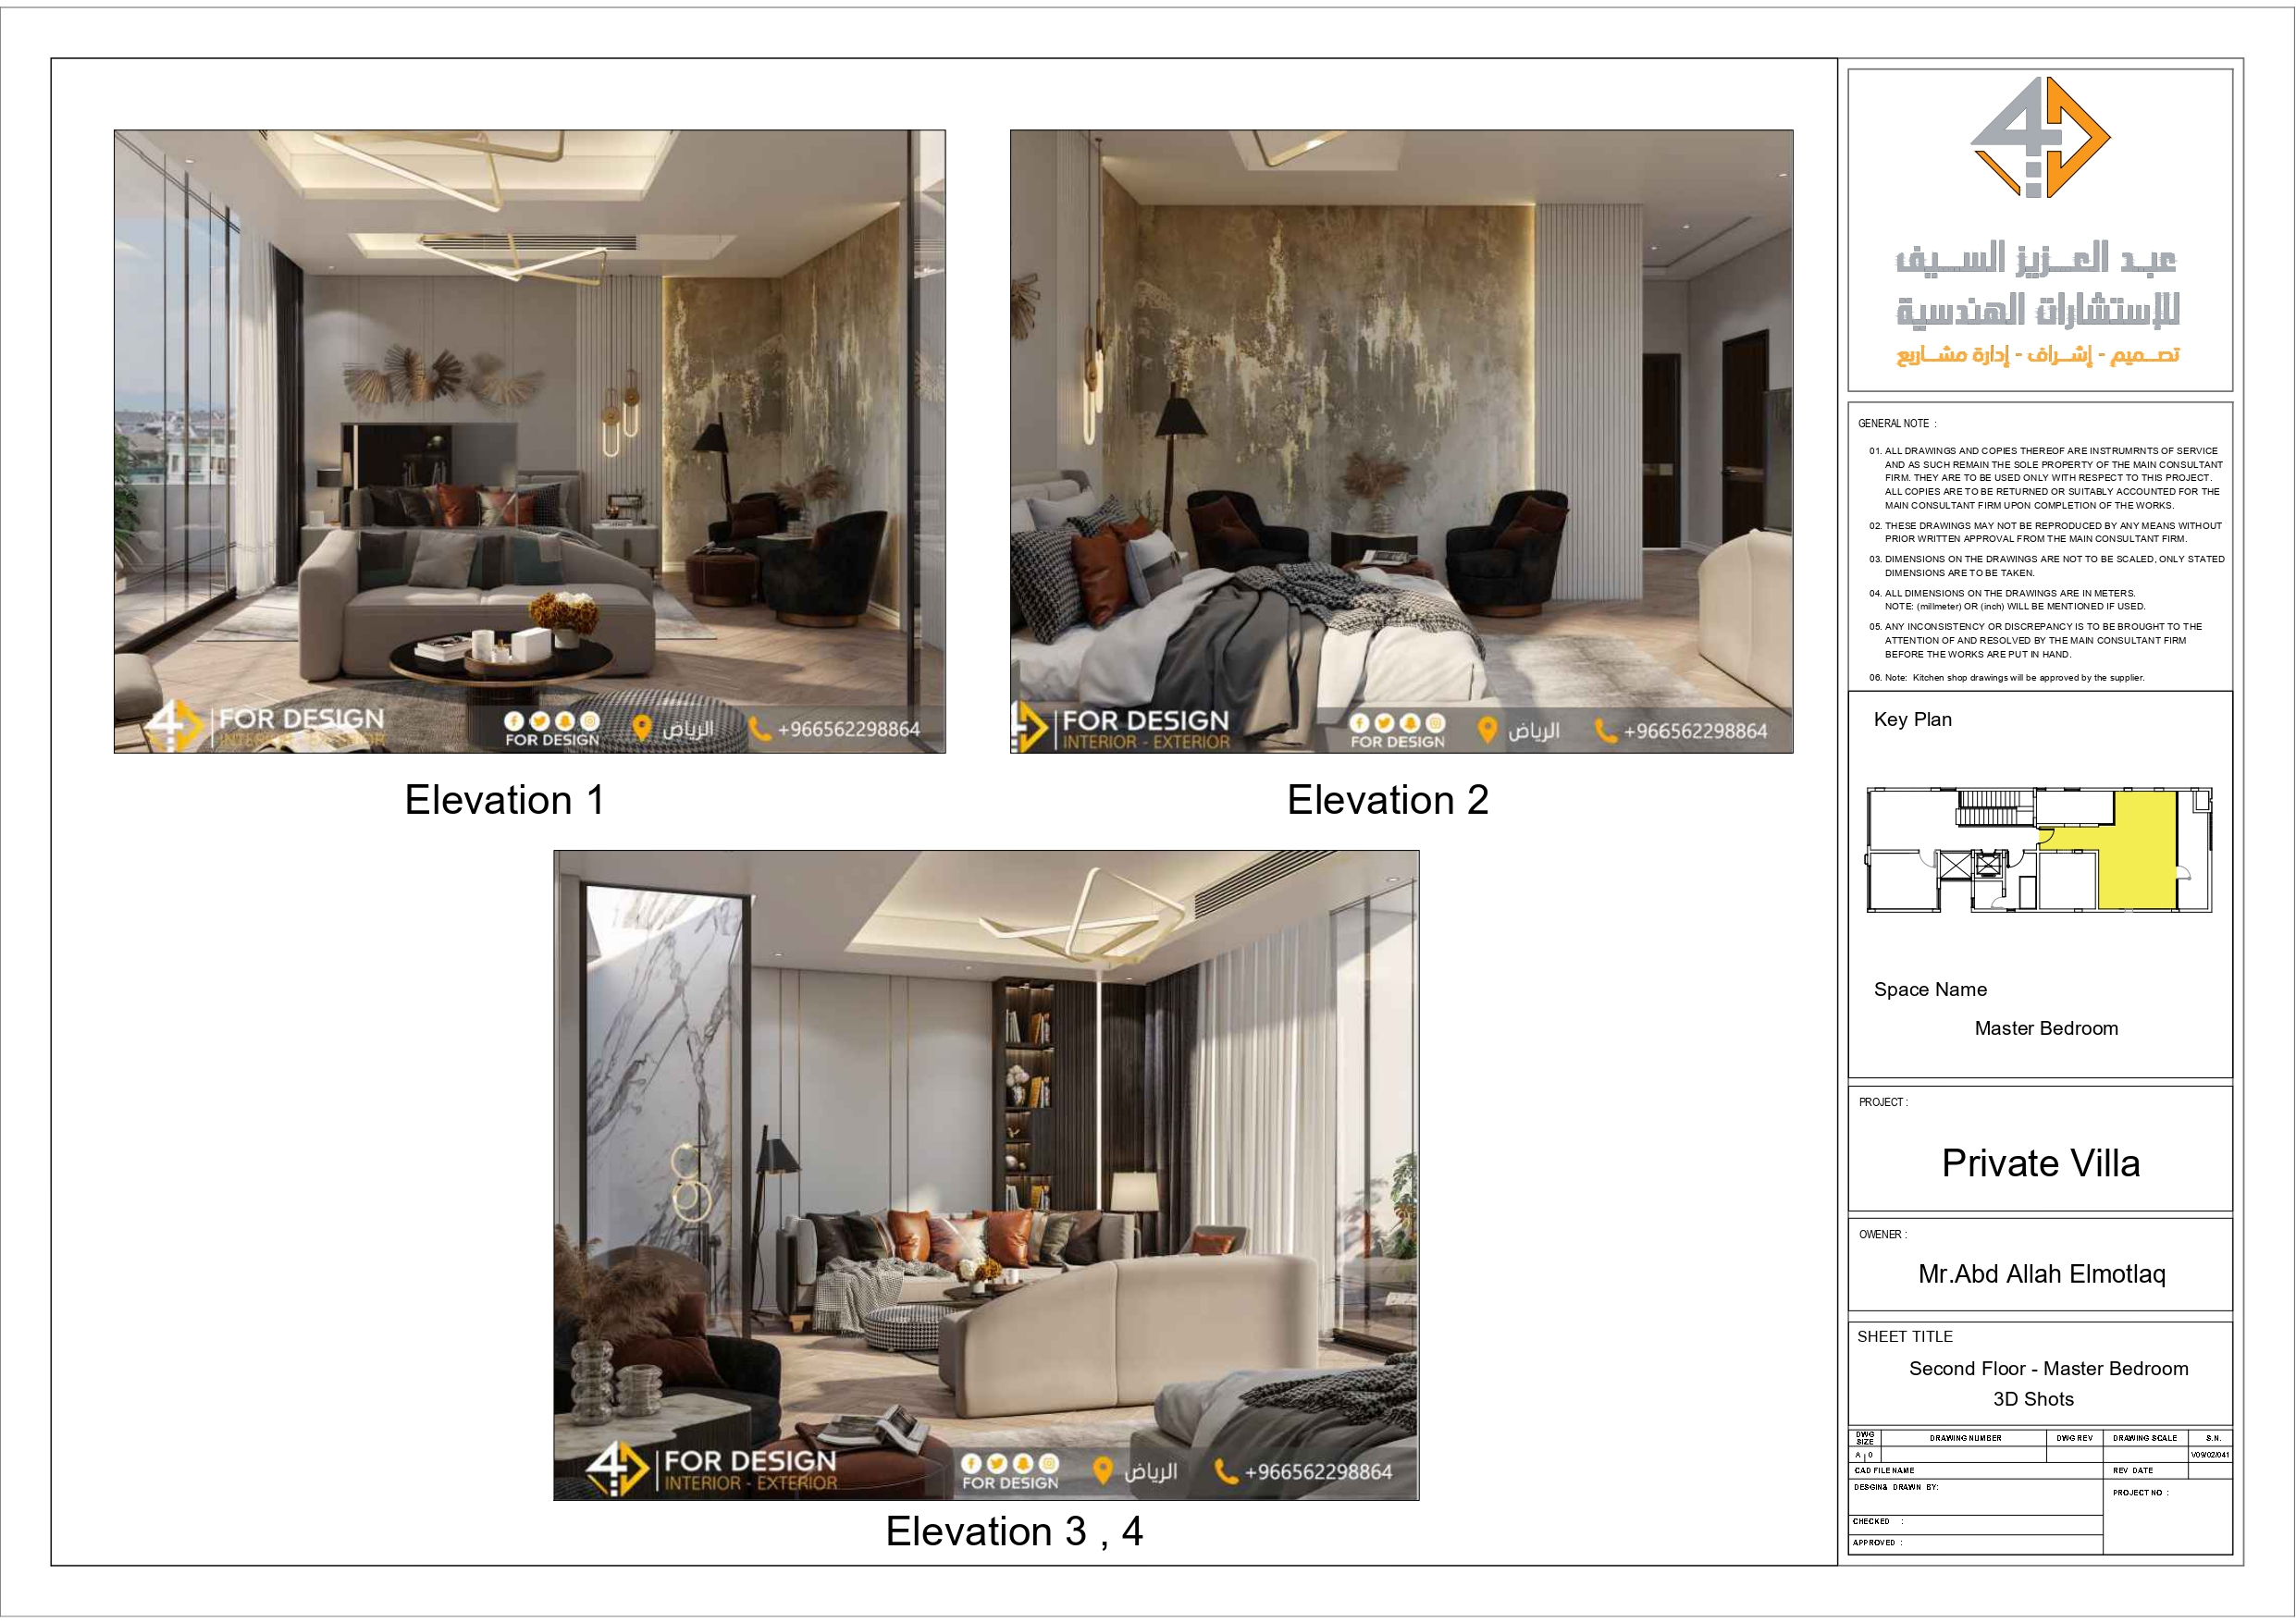The image size is (2296, 1623).
Task: Click the Facebook icon in Elevation 2 render
Action: click(x=1358, y=723)
